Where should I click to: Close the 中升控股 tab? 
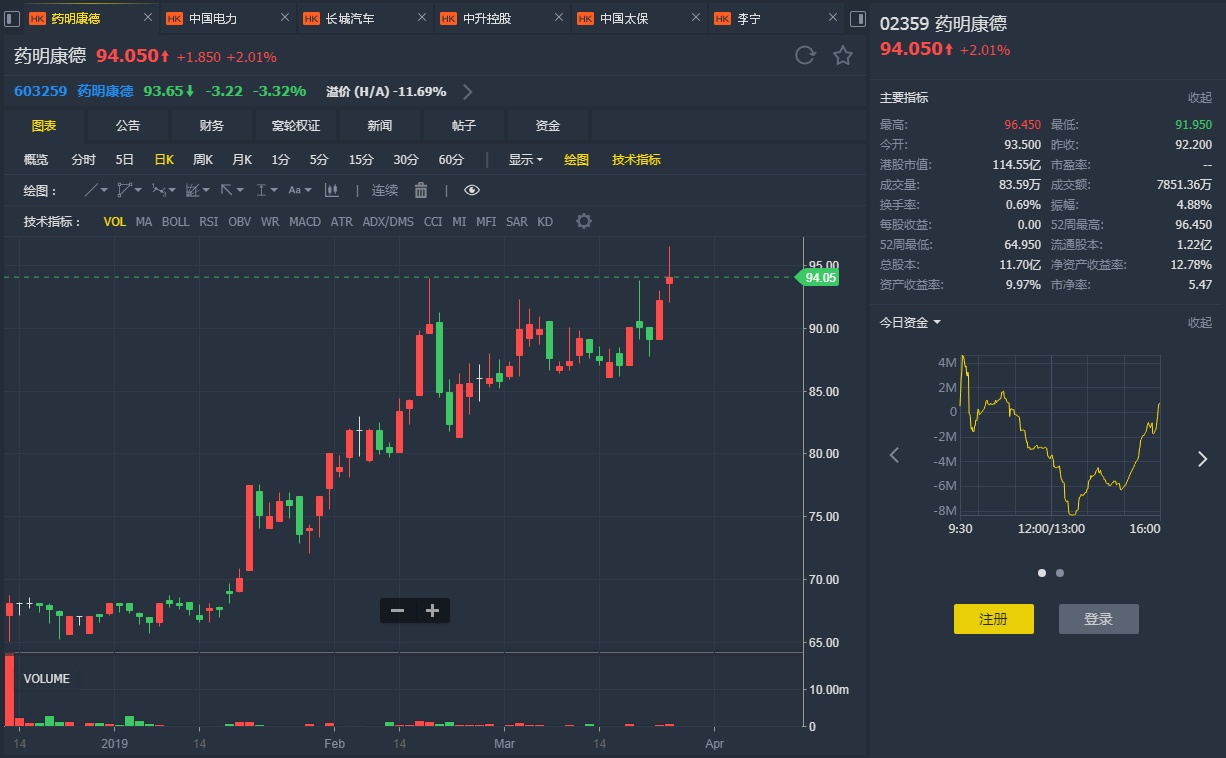[558, 18]
